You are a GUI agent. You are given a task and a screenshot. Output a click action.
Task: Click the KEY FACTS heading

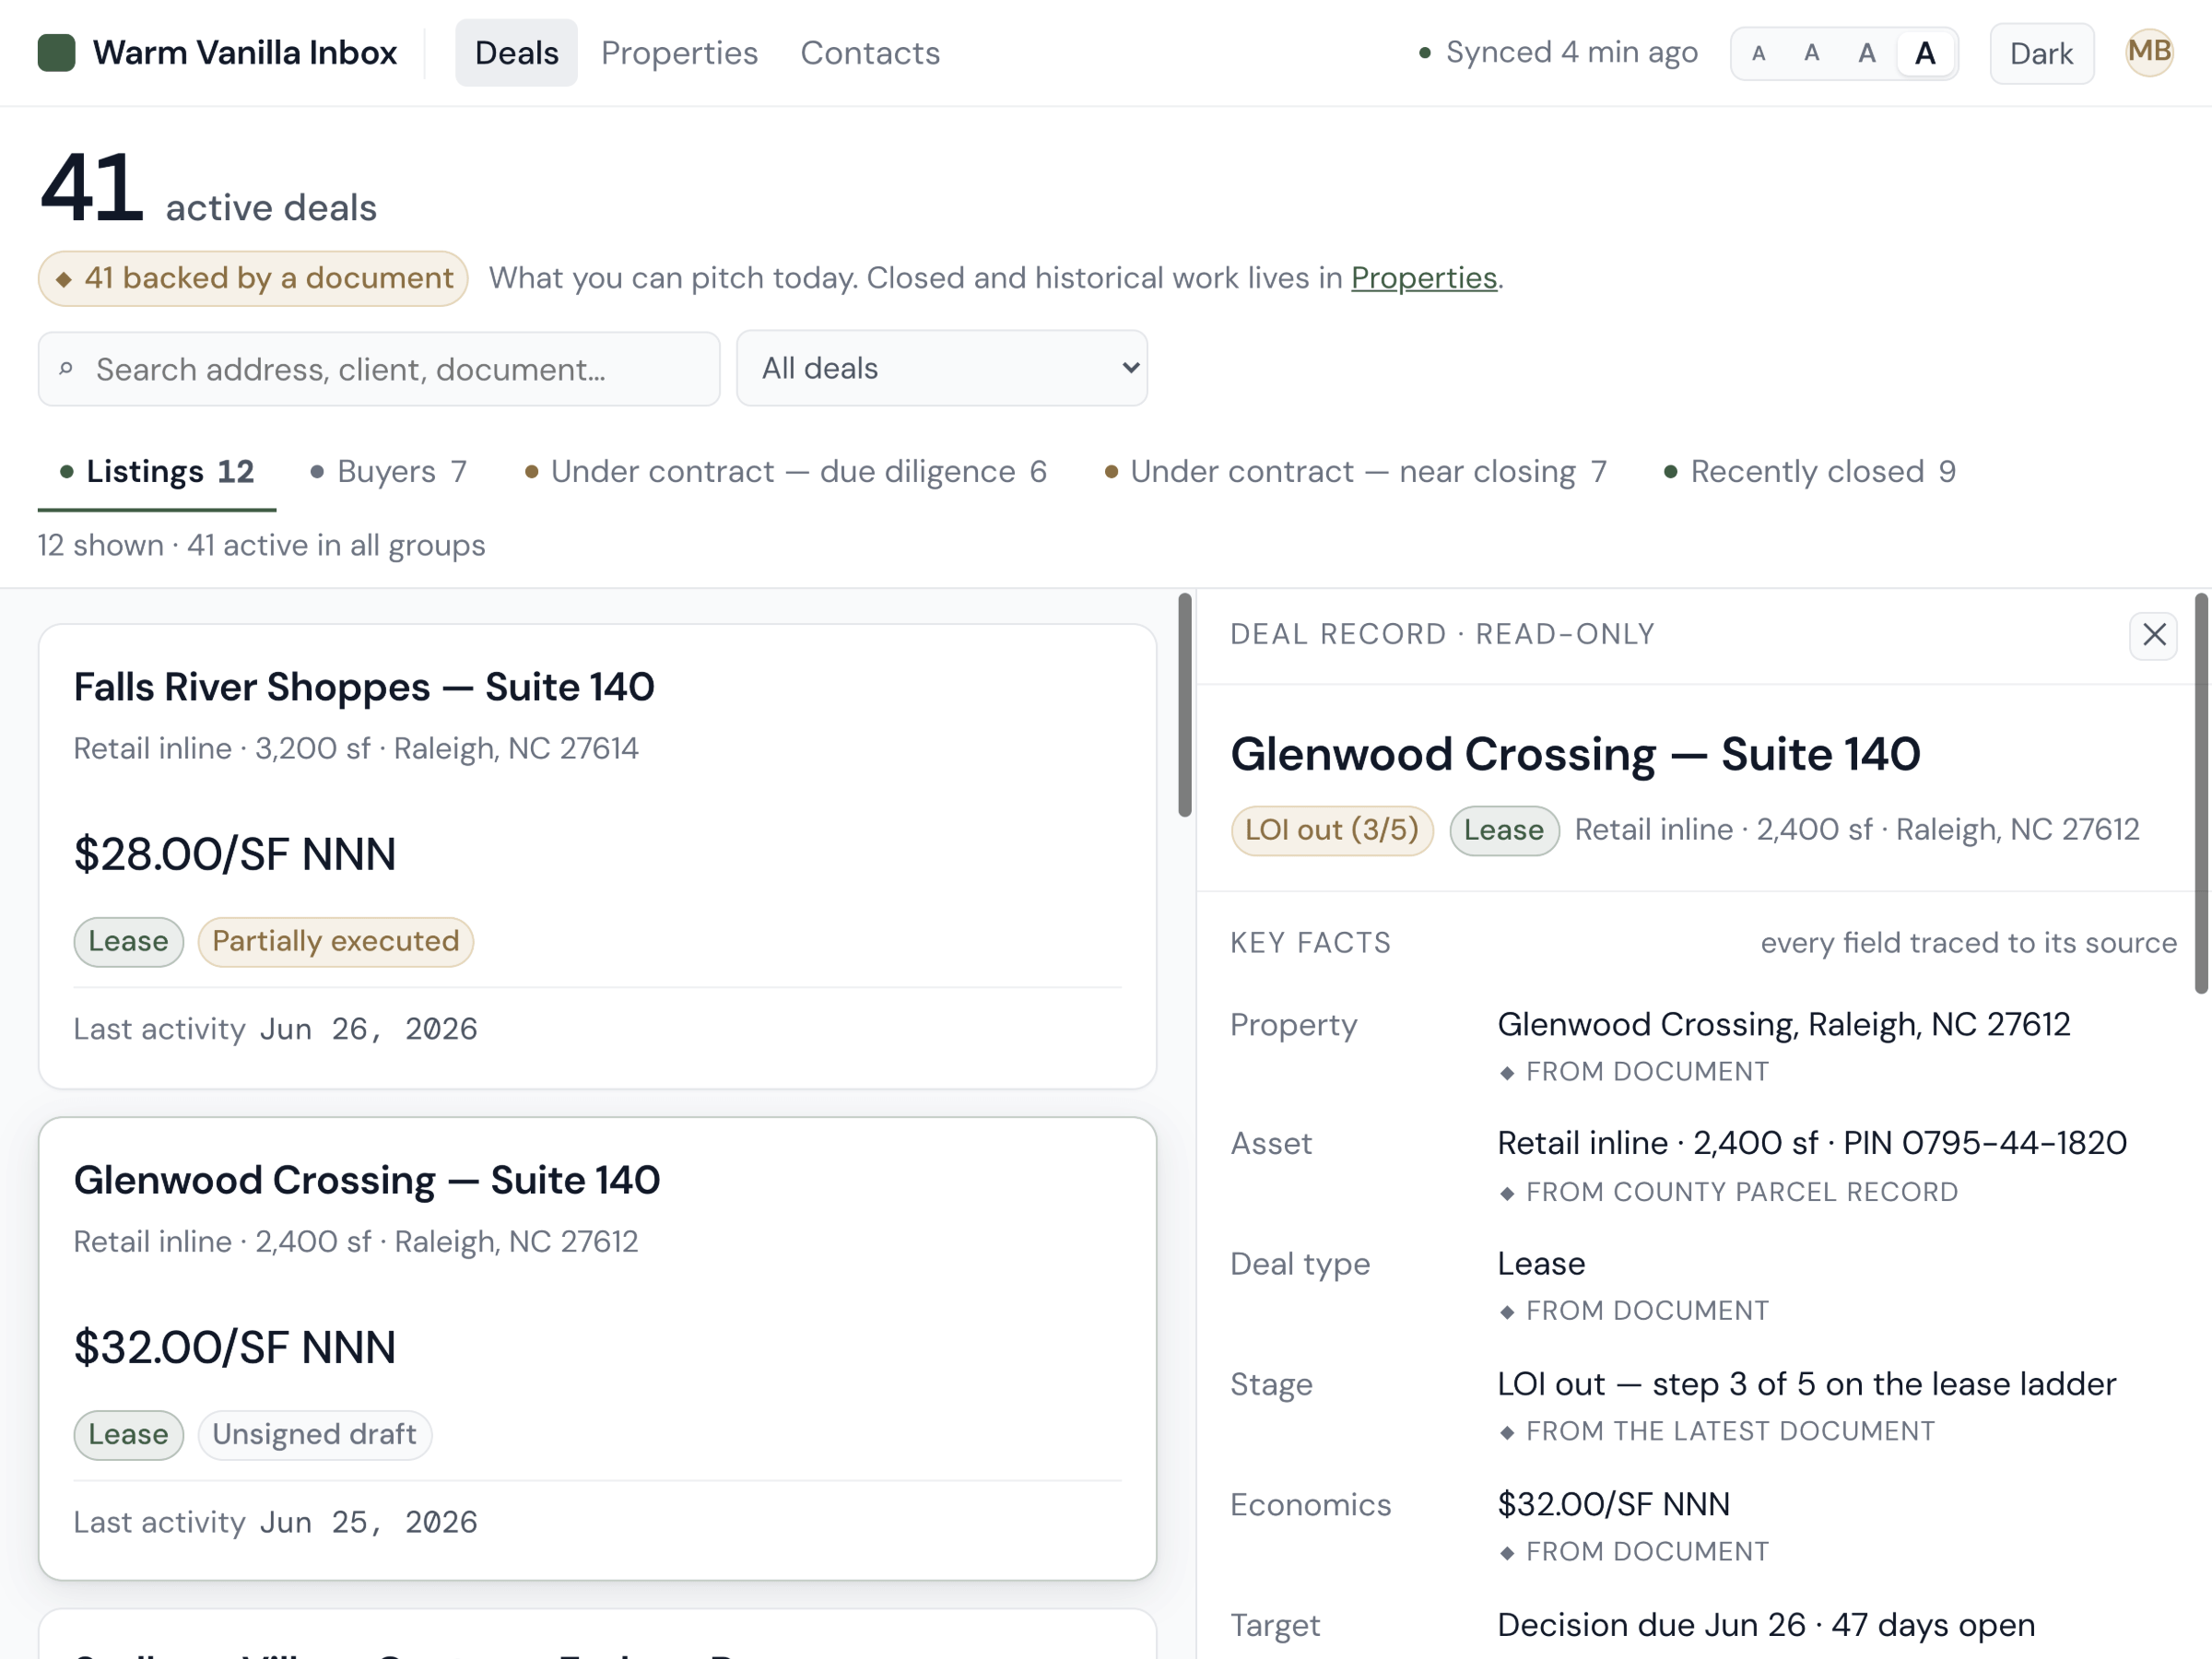(1310, 943)
